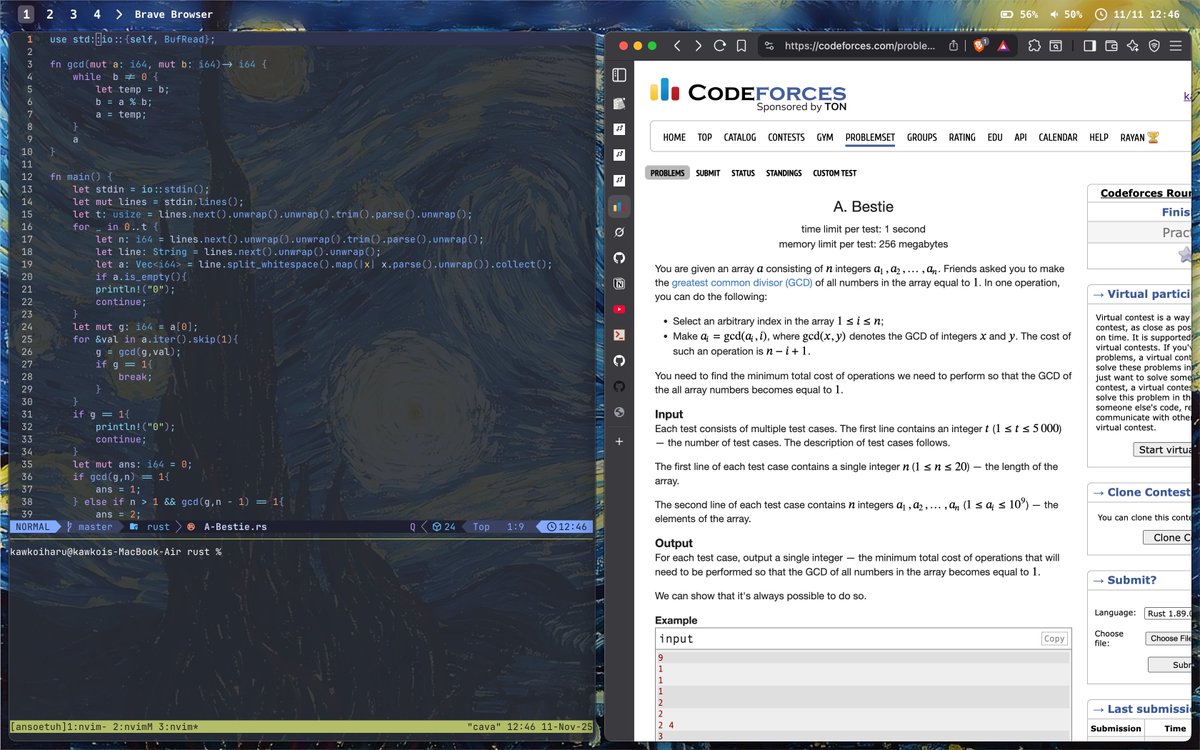Screen dimensions: 1200x750
Task: Switch to workspace 2 in top bar
Action: 50,14
